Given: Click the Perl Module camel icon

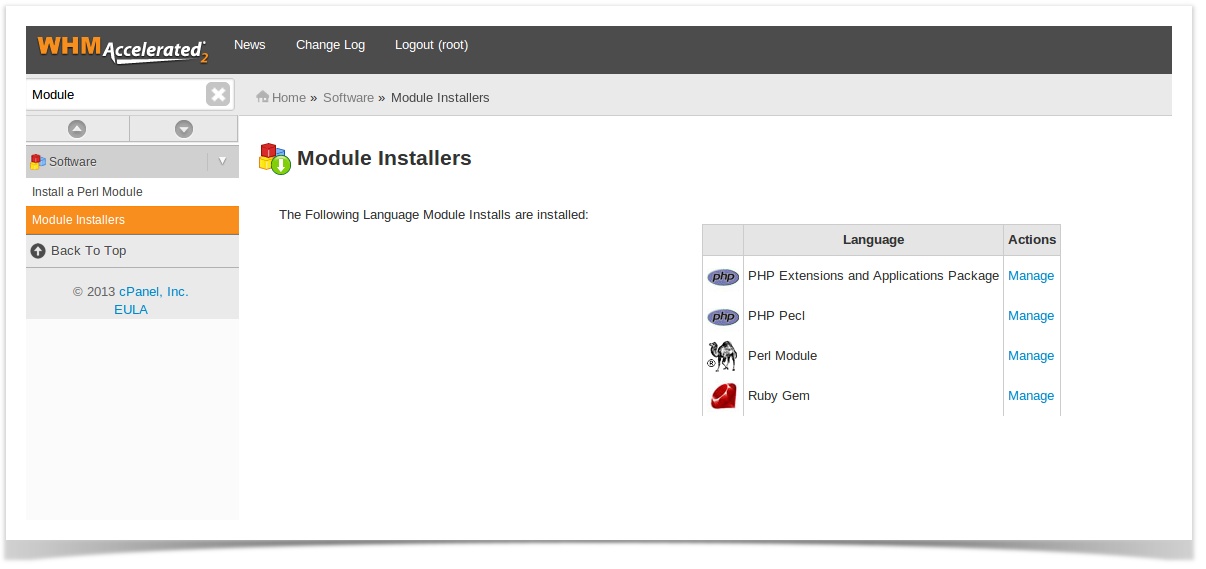Looking at the screenshot, I should click(x=722, y=356).
